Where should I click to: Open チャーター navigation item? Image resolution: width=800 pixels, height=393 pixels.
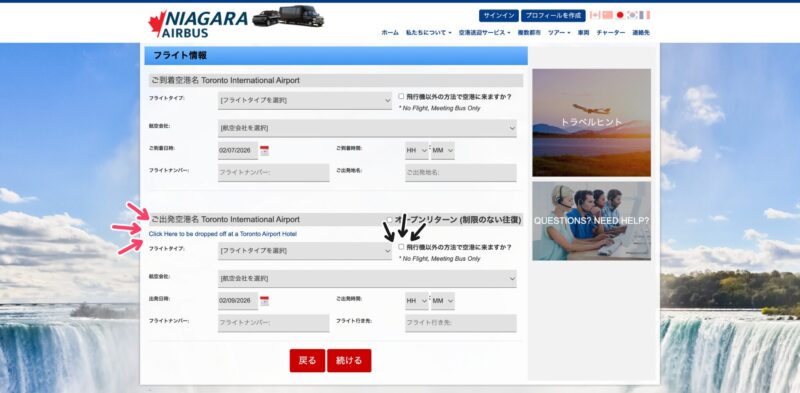pos(611,33)
